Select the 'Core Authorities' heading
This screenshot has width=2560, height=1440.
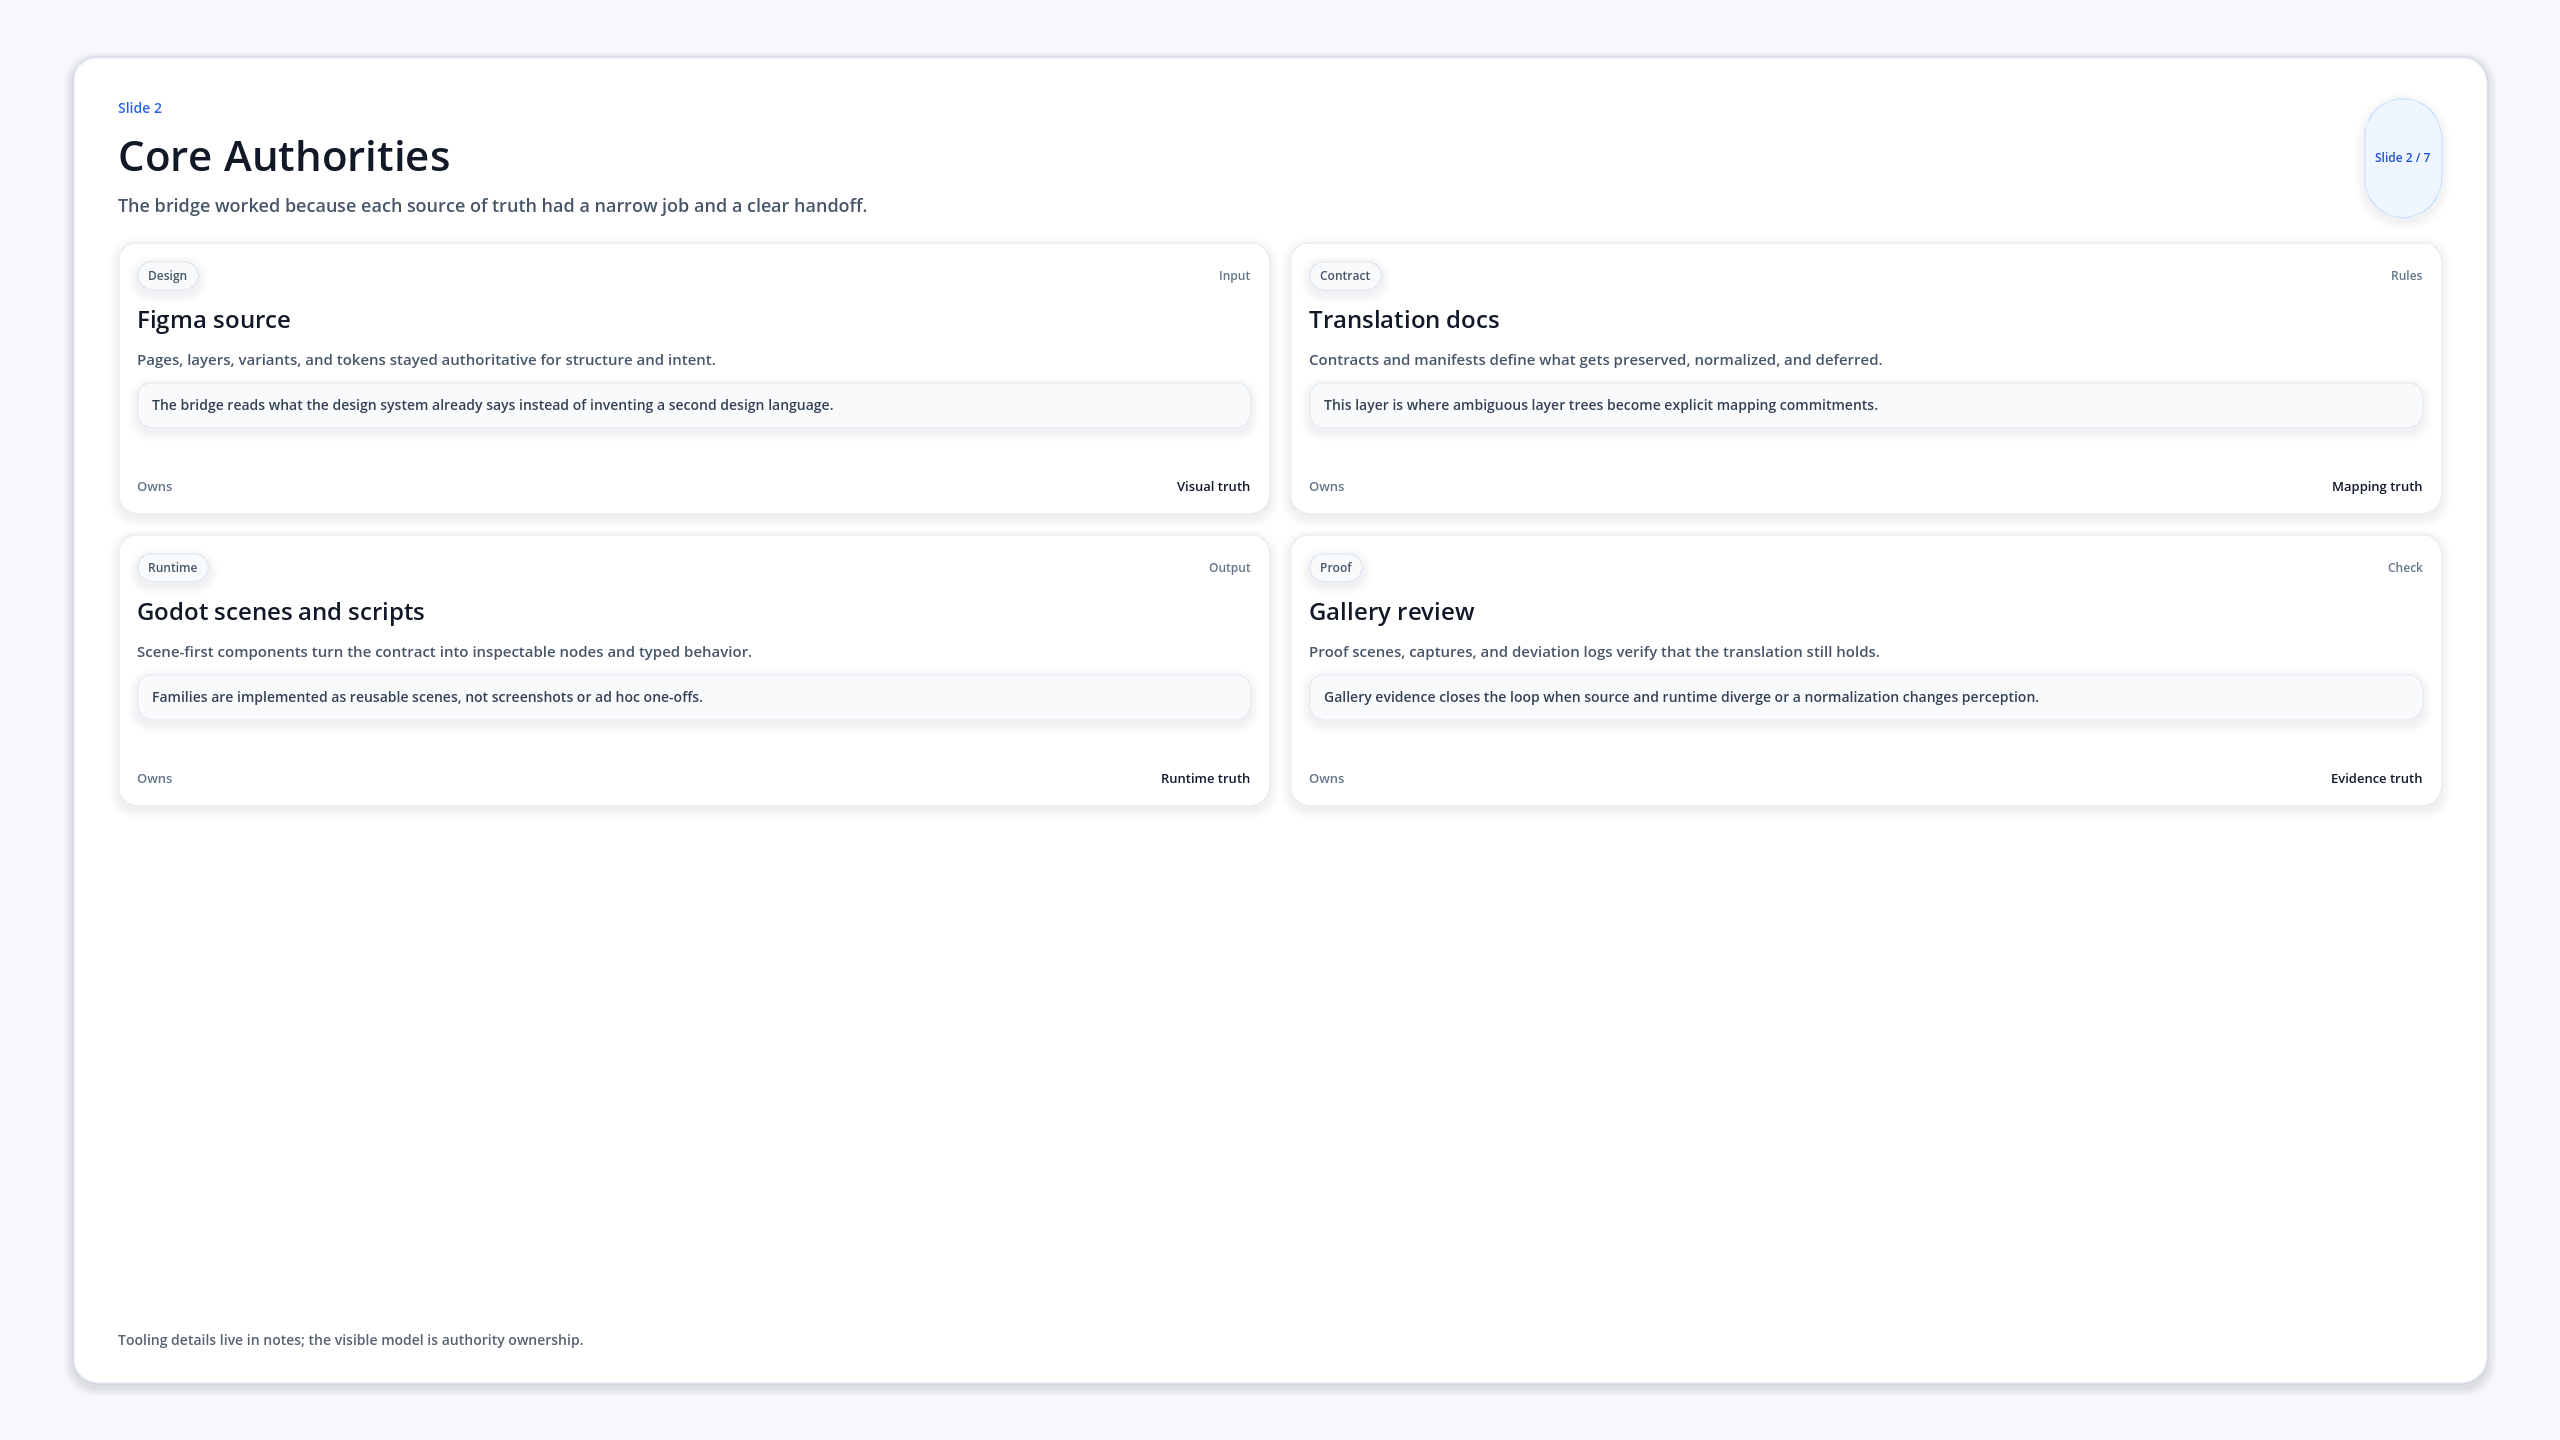point(284,156)
